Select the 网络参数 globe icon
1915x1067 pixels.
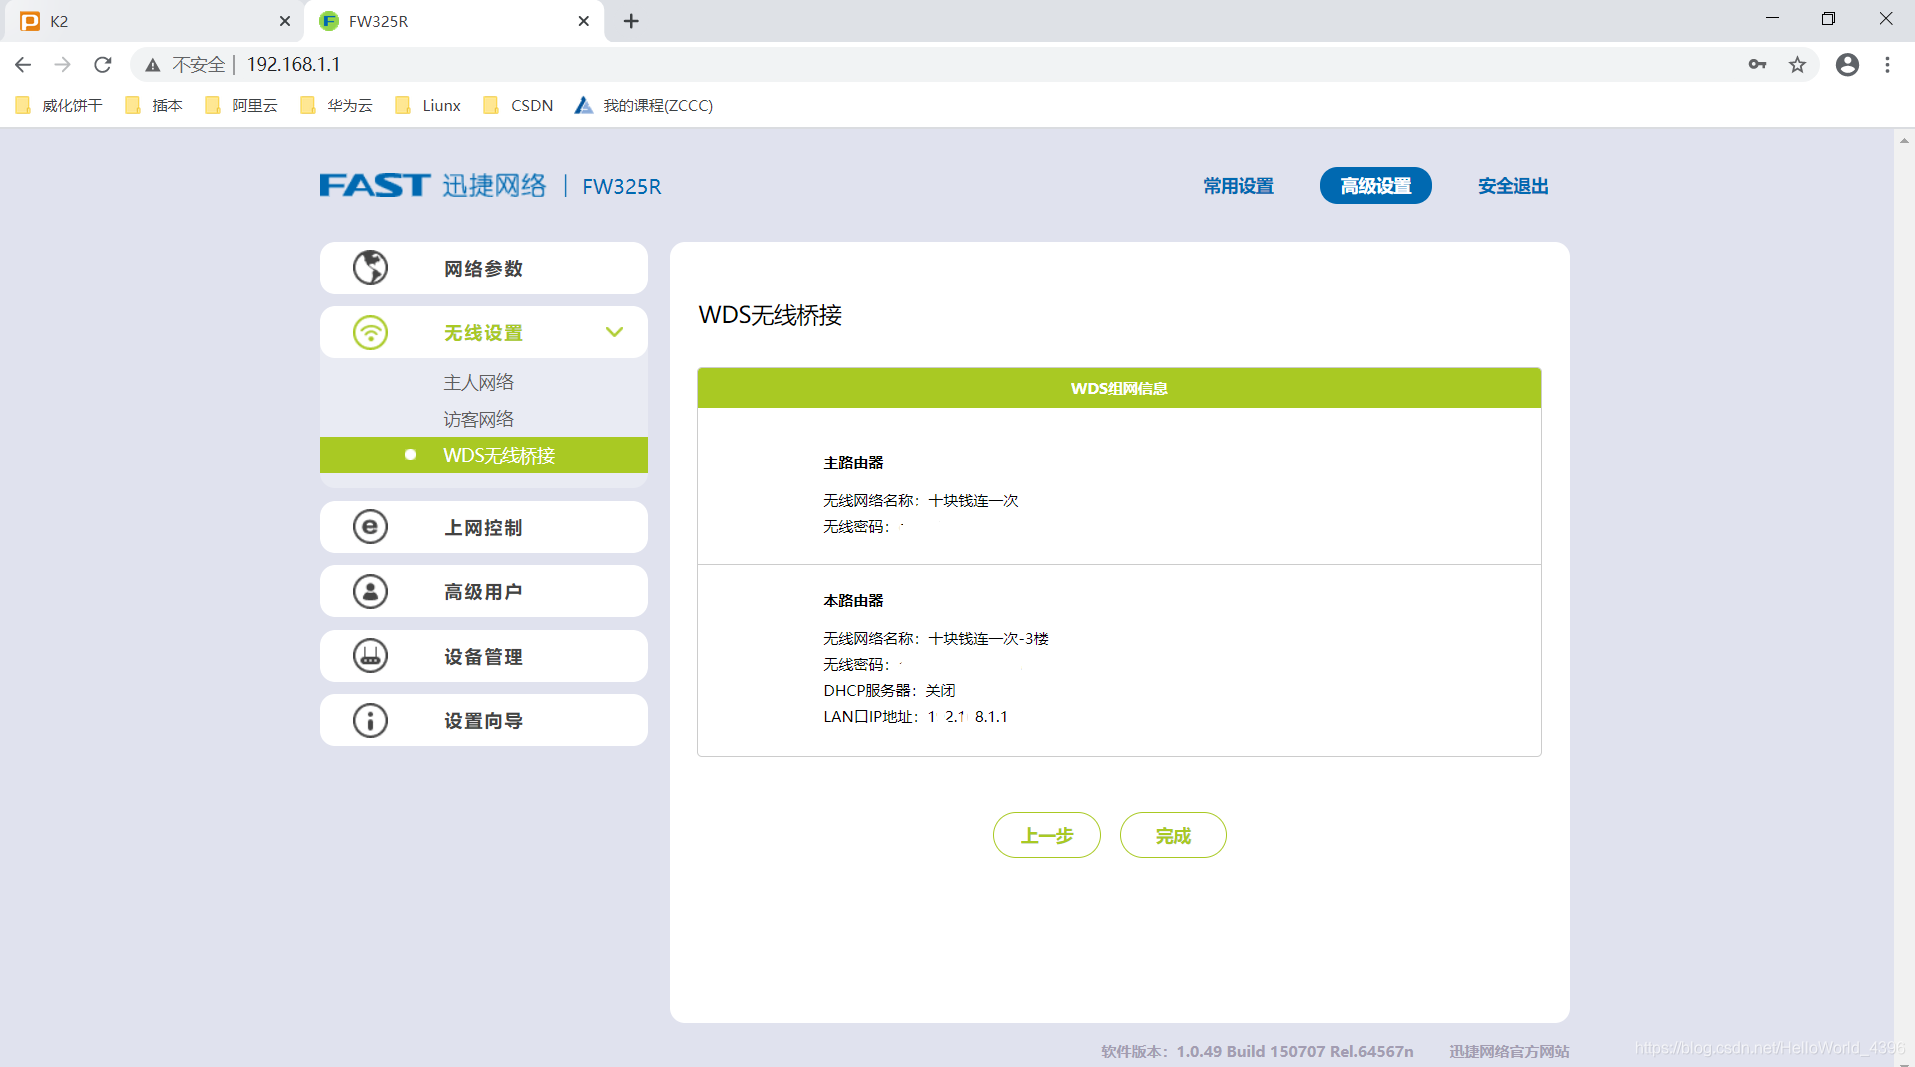point(370,267)
